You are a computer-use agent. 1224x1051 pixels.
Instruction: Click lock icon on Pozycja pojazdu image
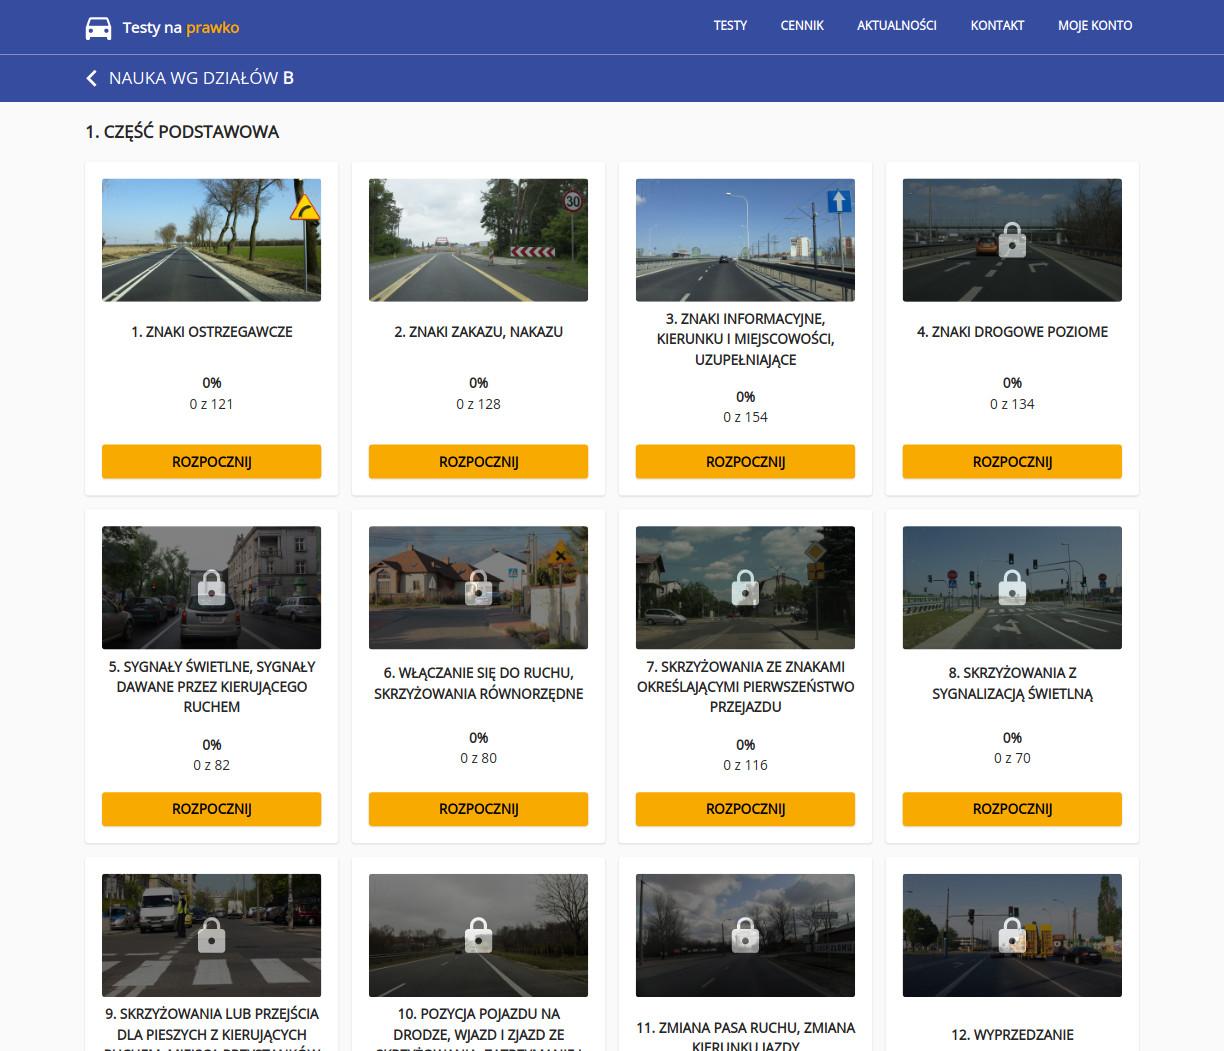pos(478,935)
